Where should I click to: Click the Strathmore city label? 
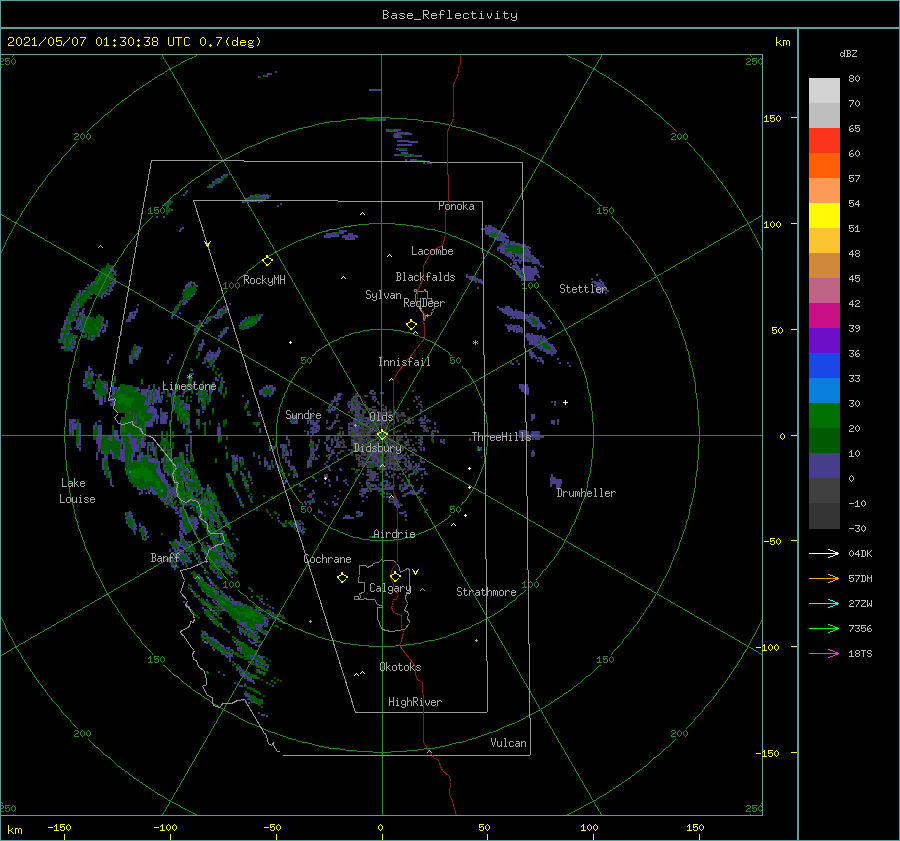coord(486,592)
